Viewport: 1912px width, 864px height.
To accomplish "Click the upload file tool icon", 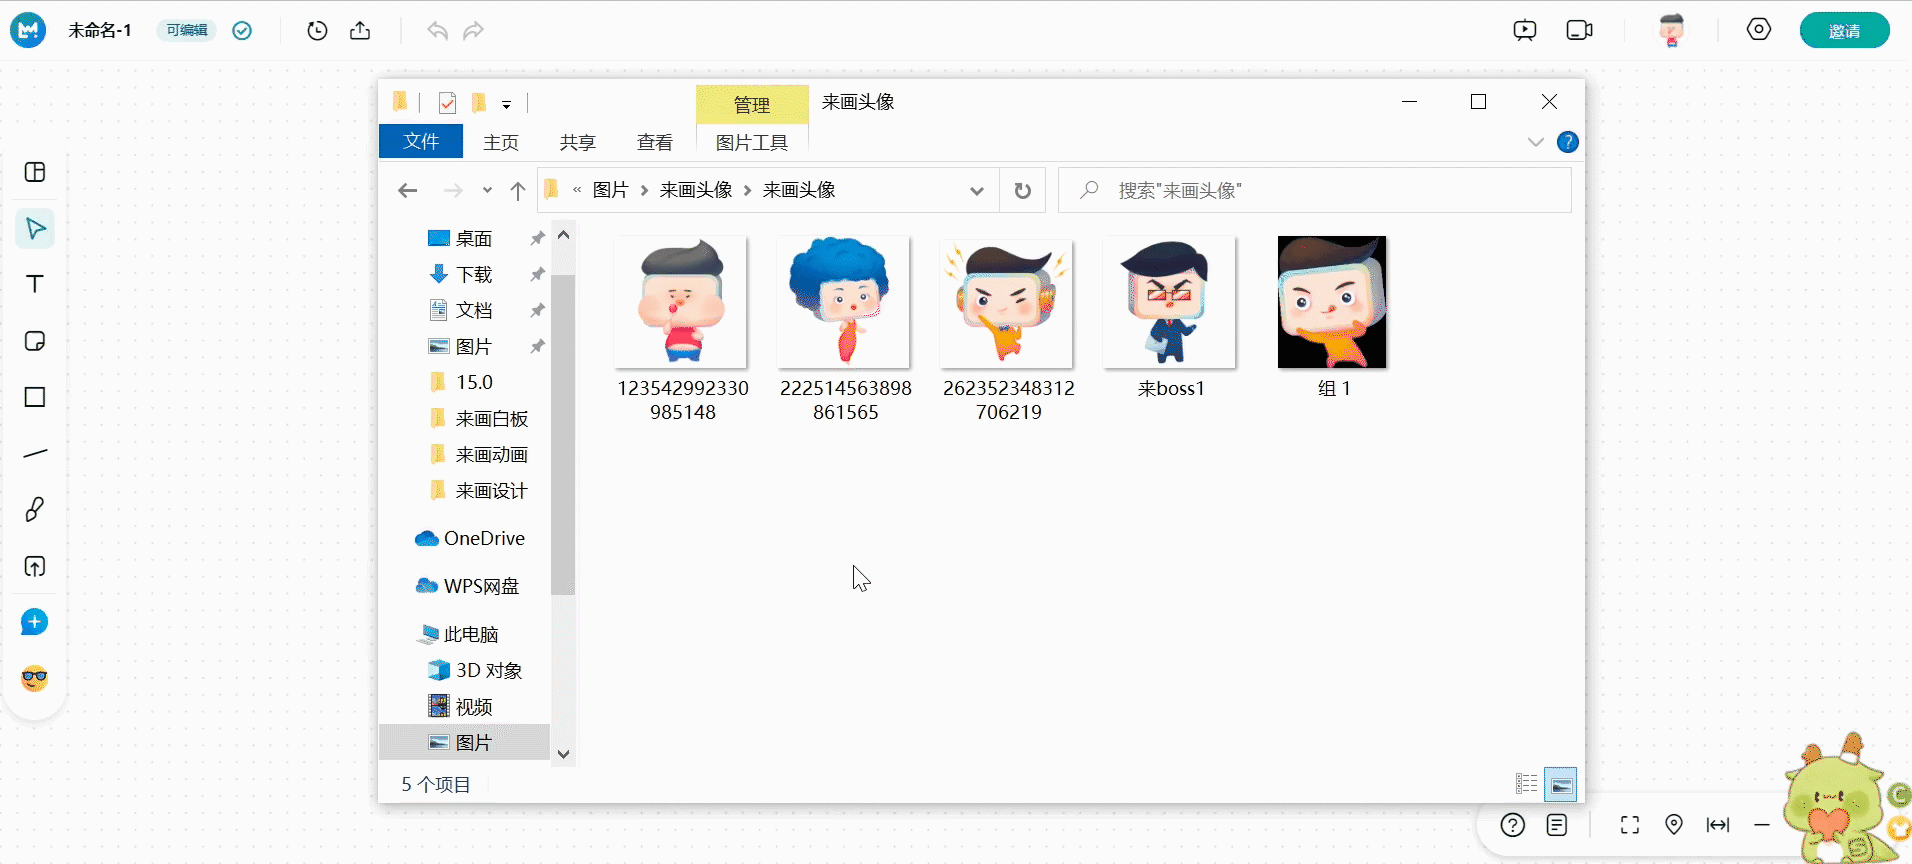I will [x=35, y=566].
